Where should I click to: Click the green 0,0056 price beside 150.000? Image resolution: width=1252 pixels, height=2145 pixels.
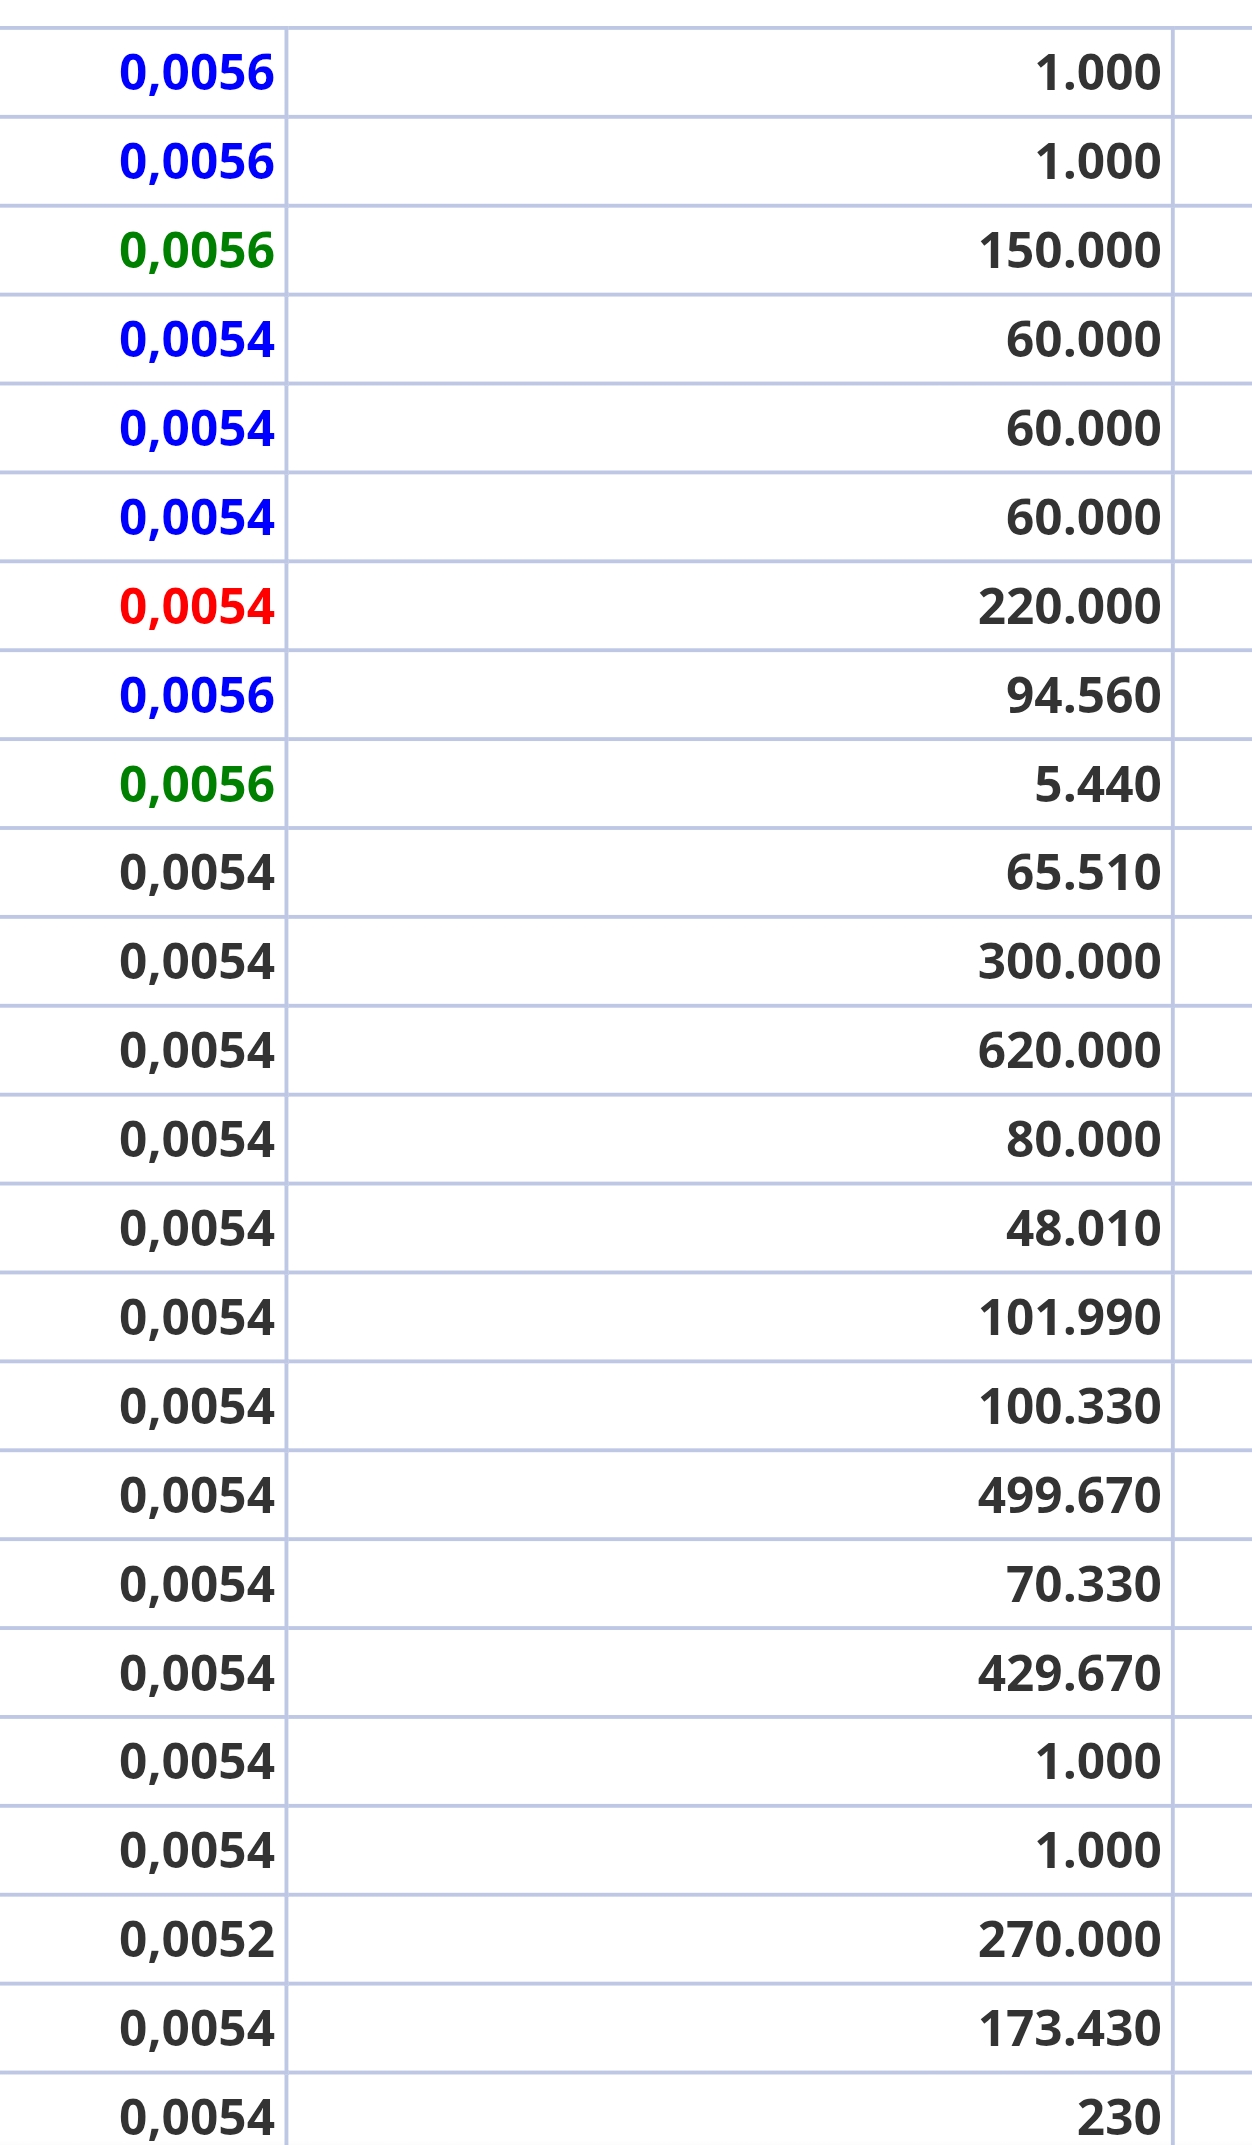coord(196,251)
